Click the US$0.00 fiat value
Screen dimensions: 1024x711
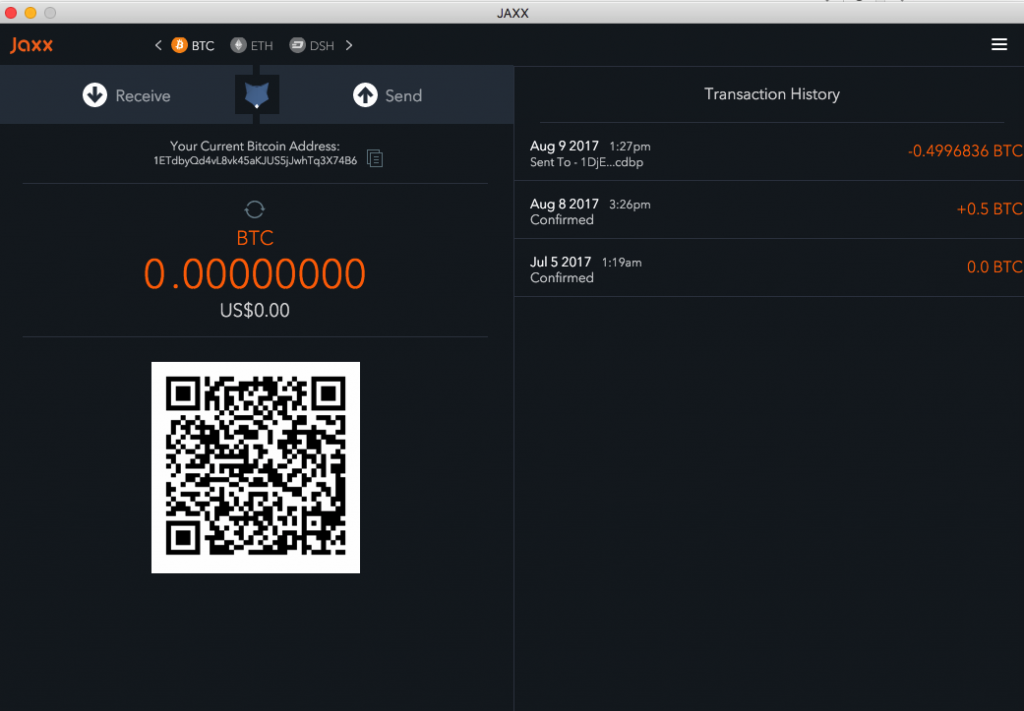pos(255,310)
